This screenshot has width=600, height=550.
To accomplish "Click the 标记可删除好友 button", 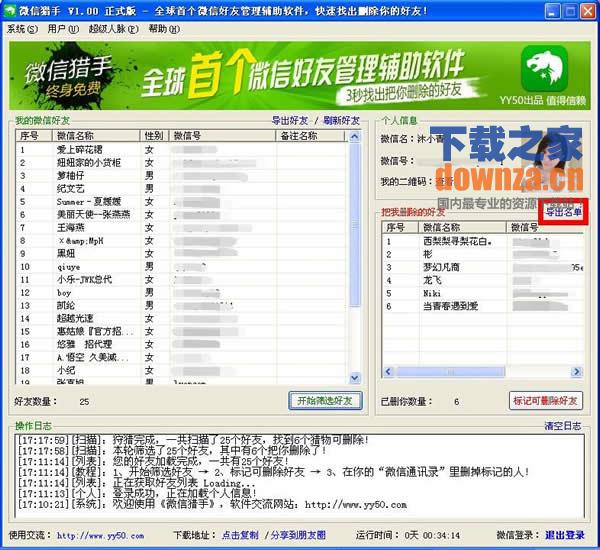I will click(546, 401).
